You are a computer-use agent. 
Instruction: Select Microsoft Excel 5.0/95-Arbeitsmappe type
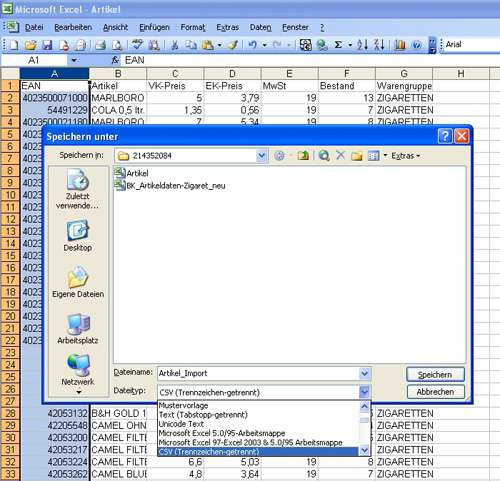click(258, 433)
